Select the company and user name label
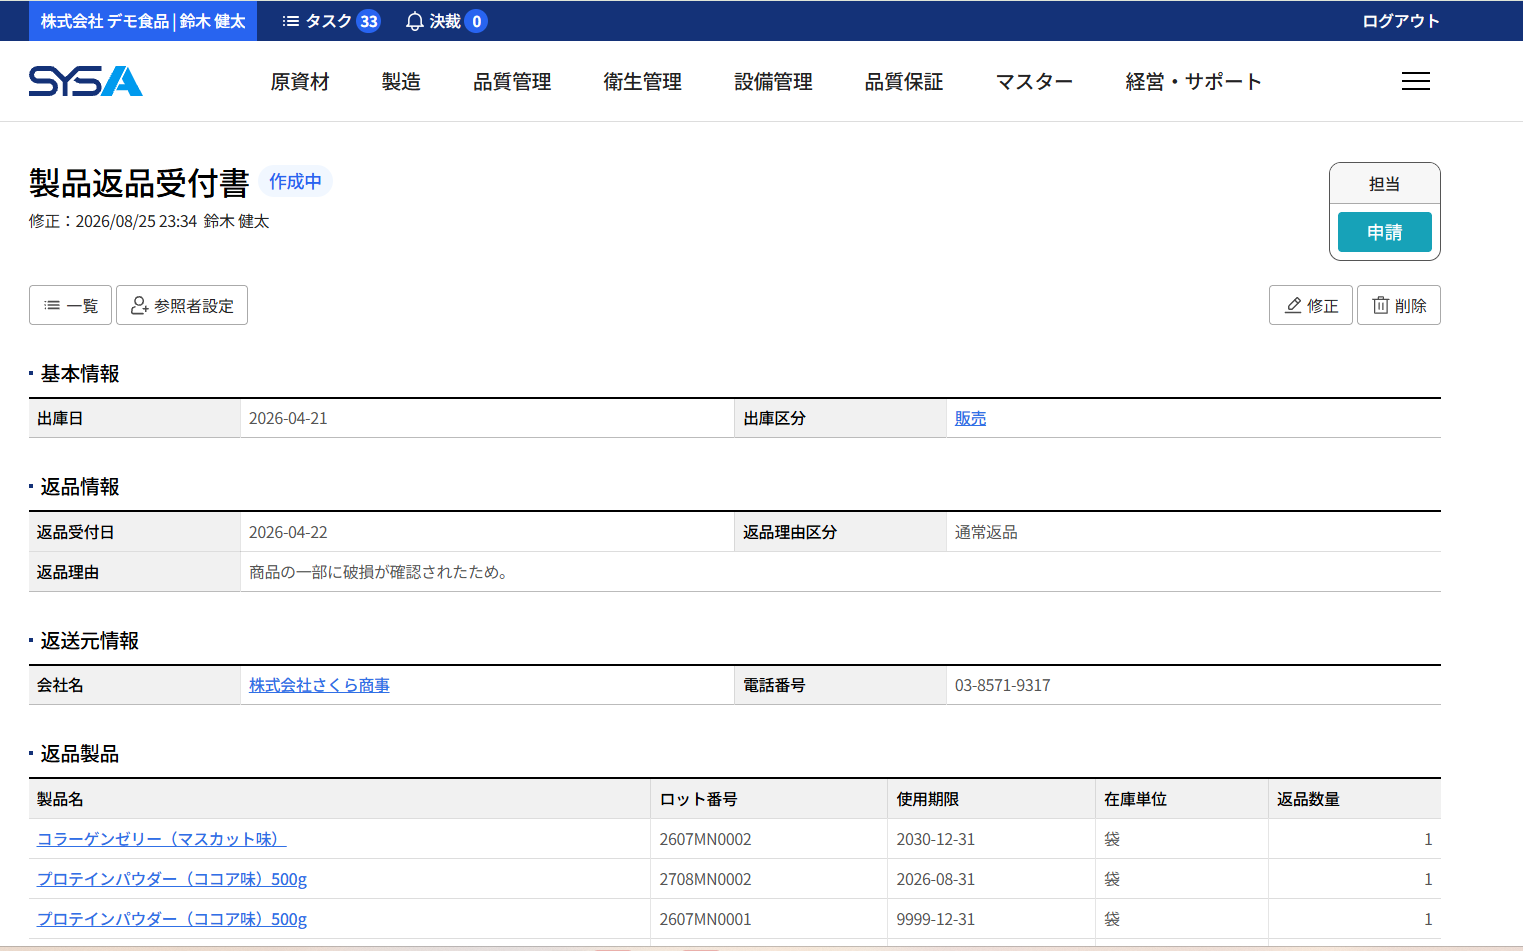 (143, 21)
